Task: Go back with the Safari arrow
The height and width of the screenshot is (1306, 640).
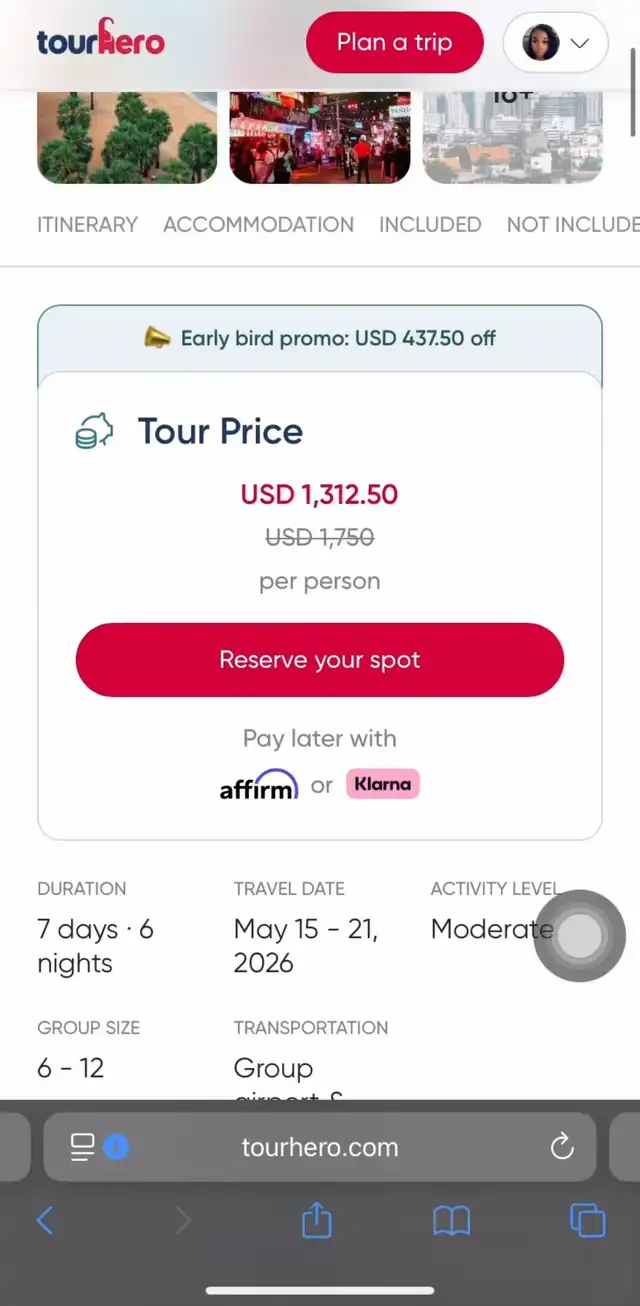Action: (x=45, y=1220)
